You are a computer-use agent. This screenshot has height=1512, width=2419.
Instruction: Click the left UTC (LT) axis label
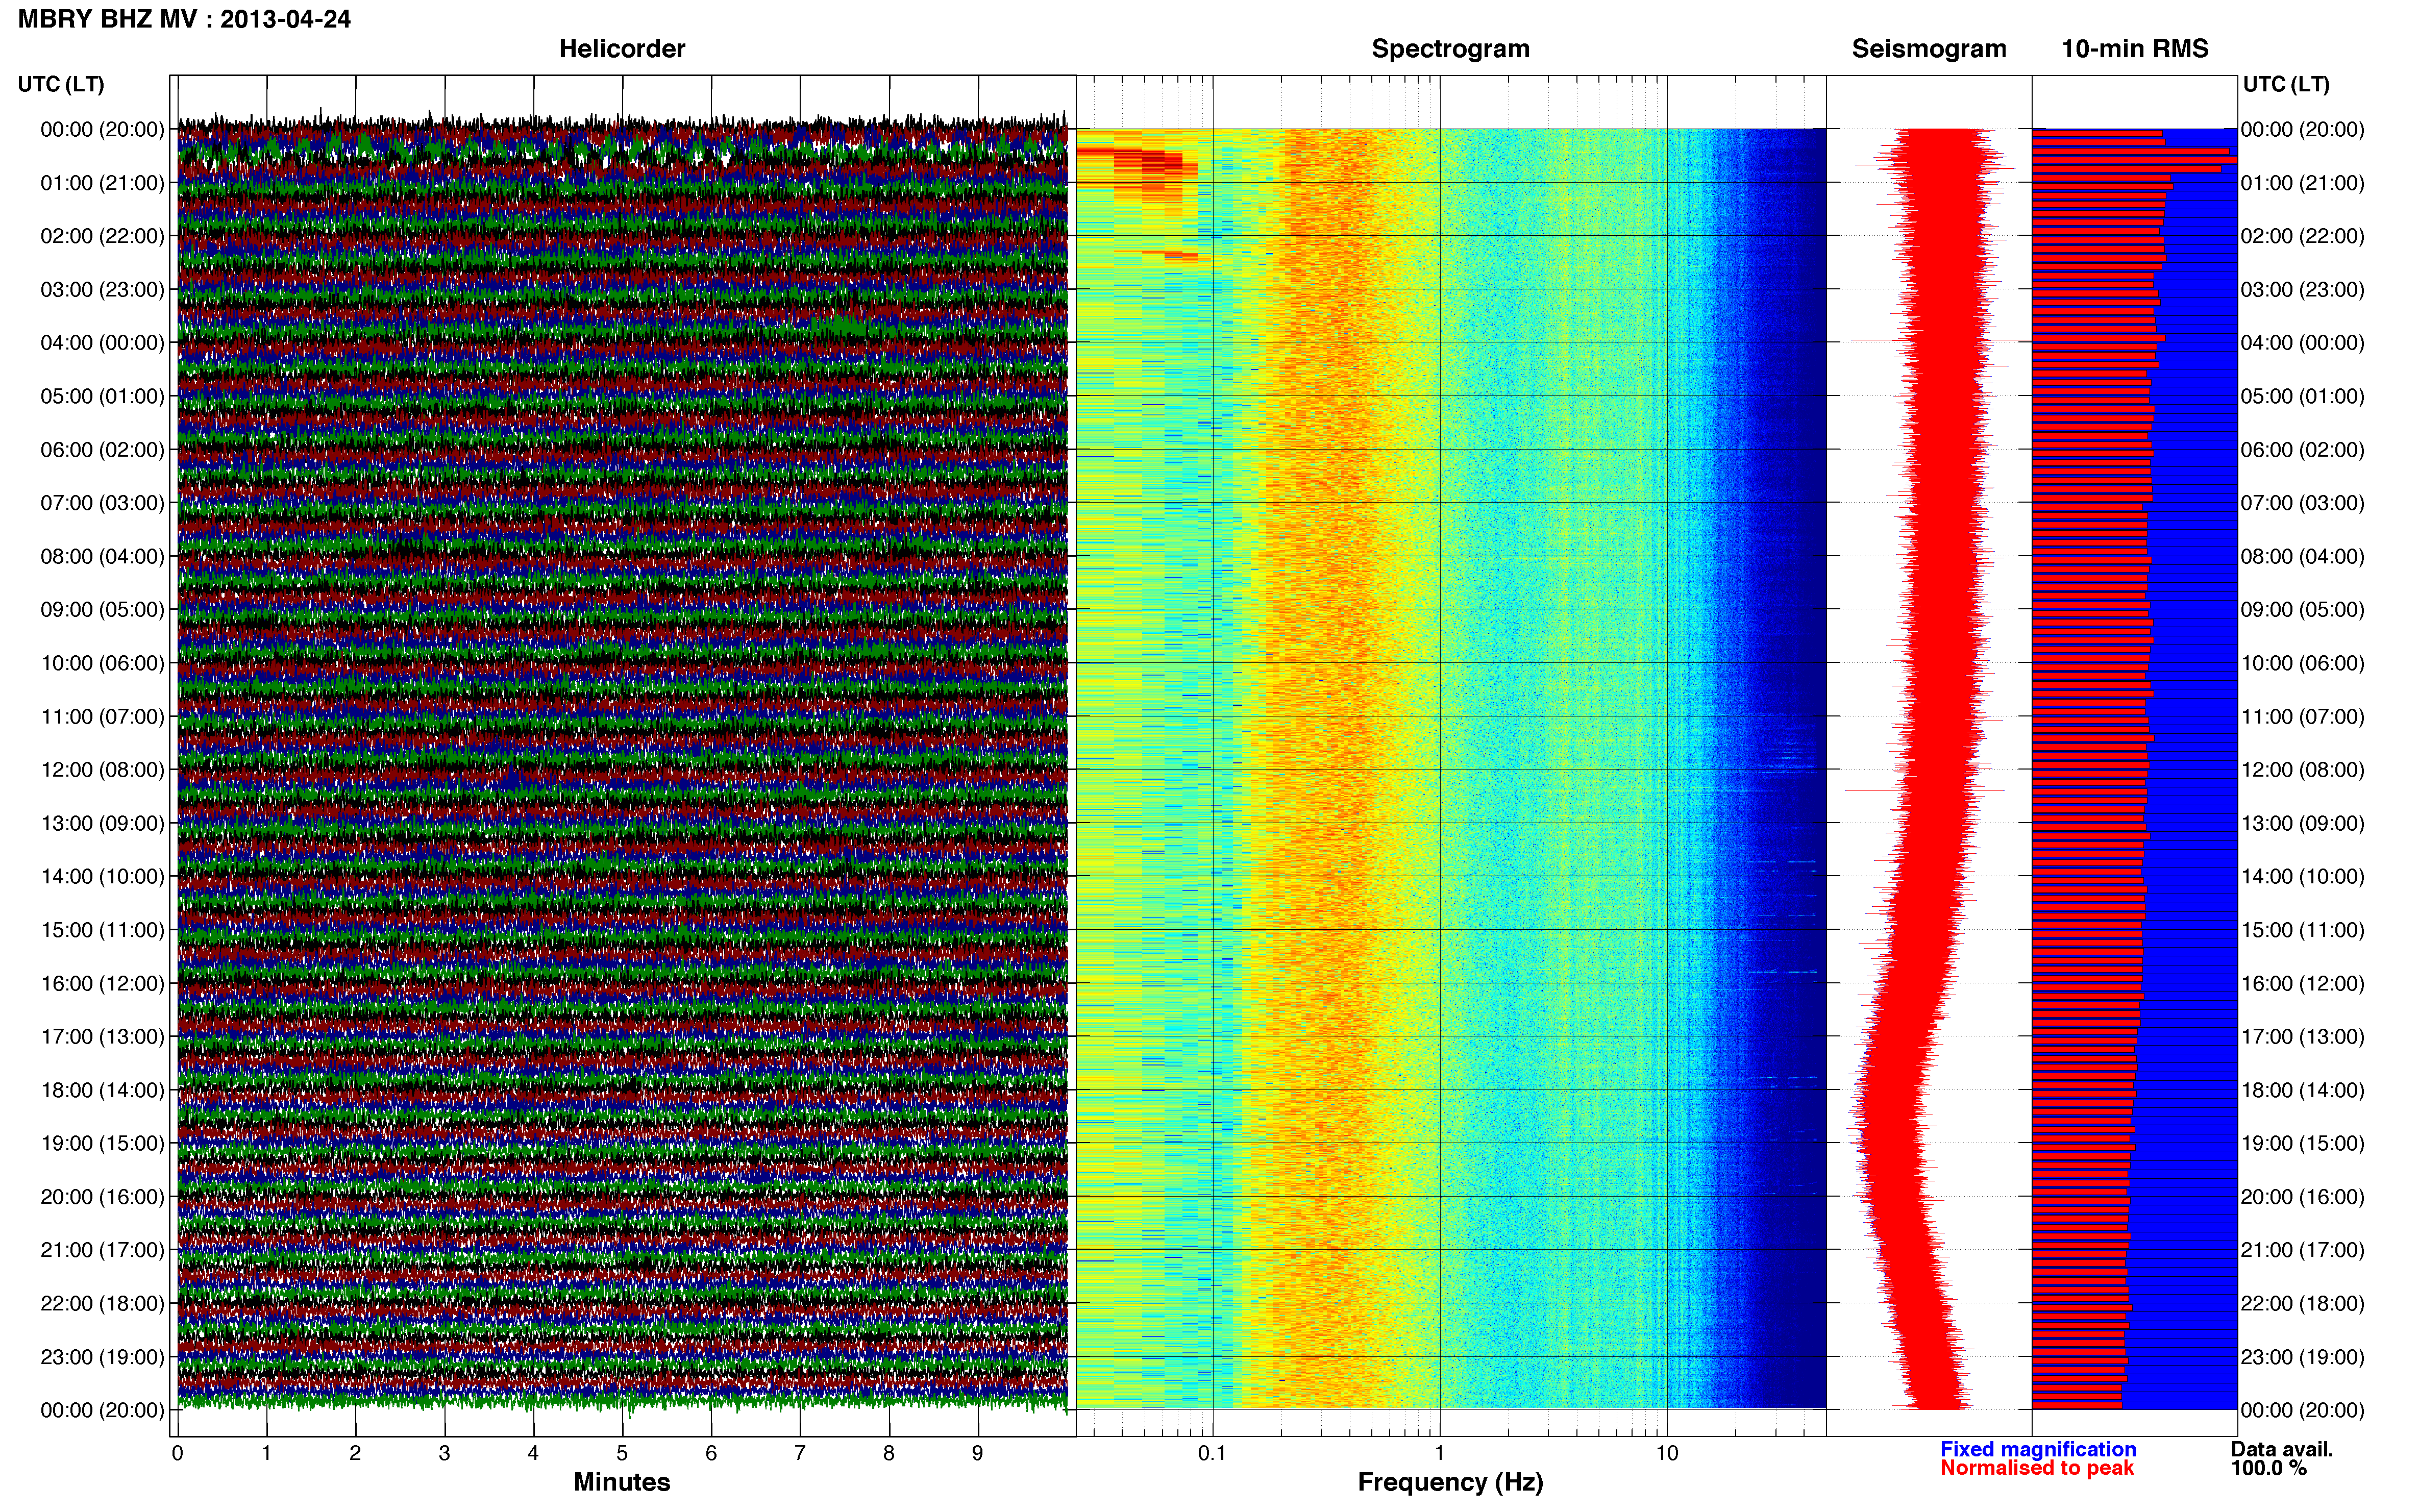click(x=61, y=84)
